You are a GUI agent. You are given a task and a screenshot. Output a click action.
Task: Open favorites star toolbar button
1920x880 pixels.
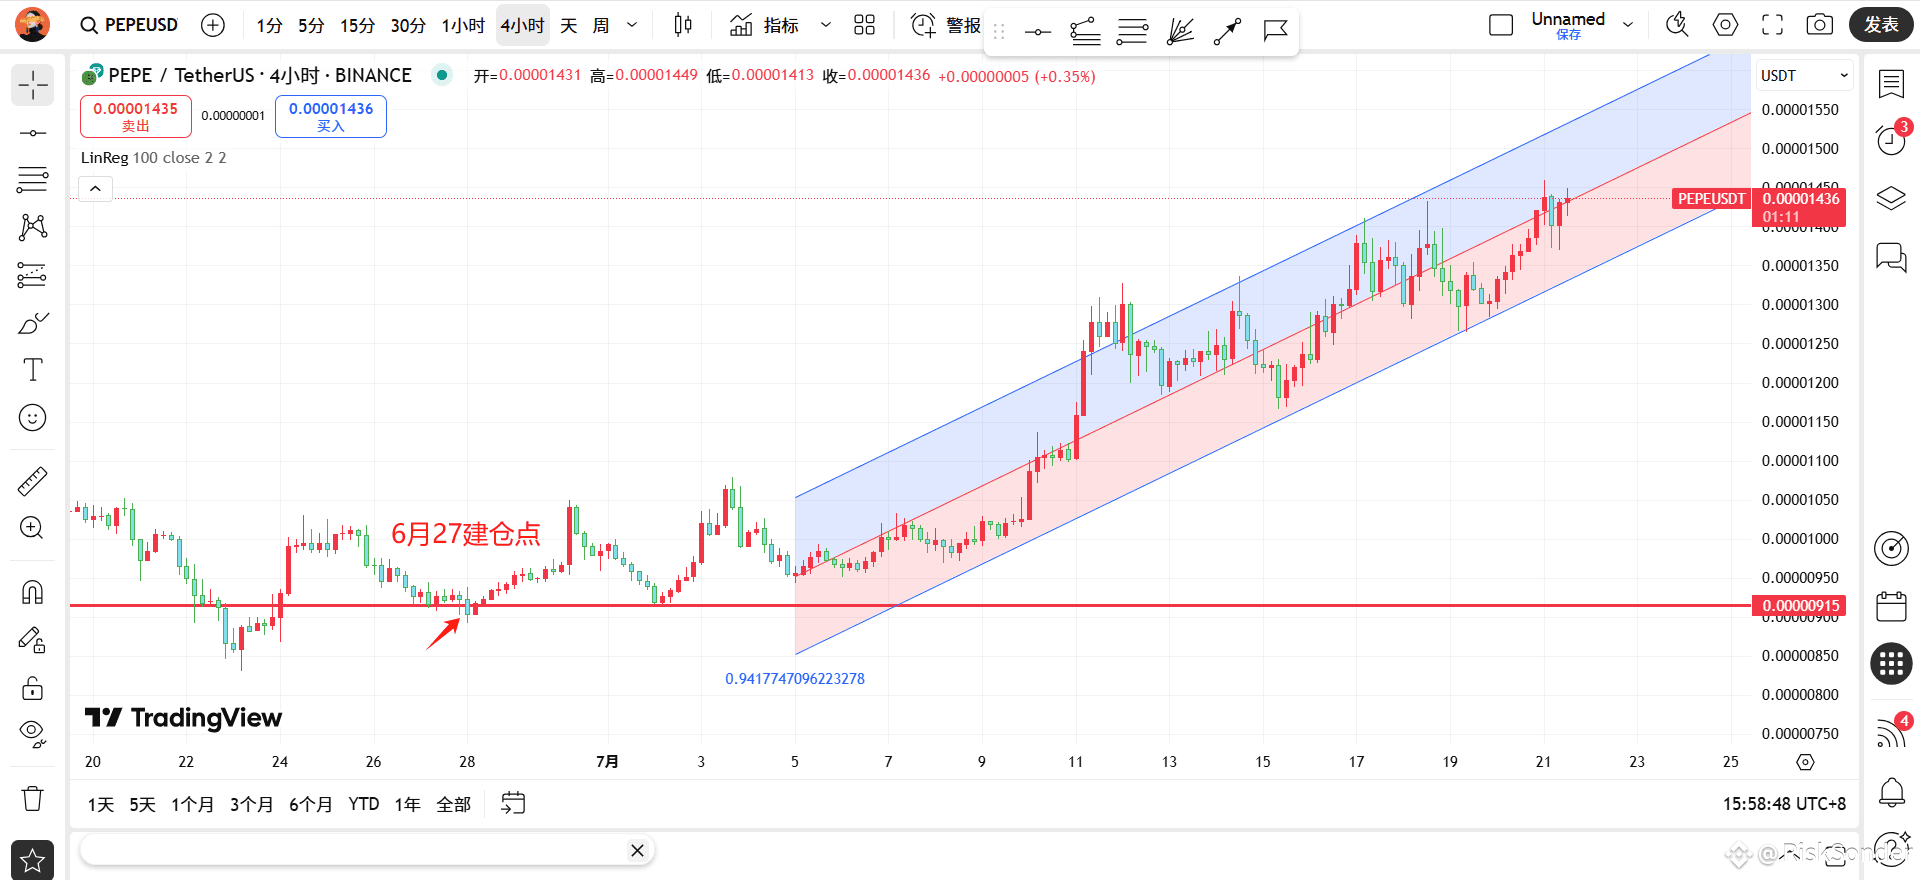pos(33,860)
